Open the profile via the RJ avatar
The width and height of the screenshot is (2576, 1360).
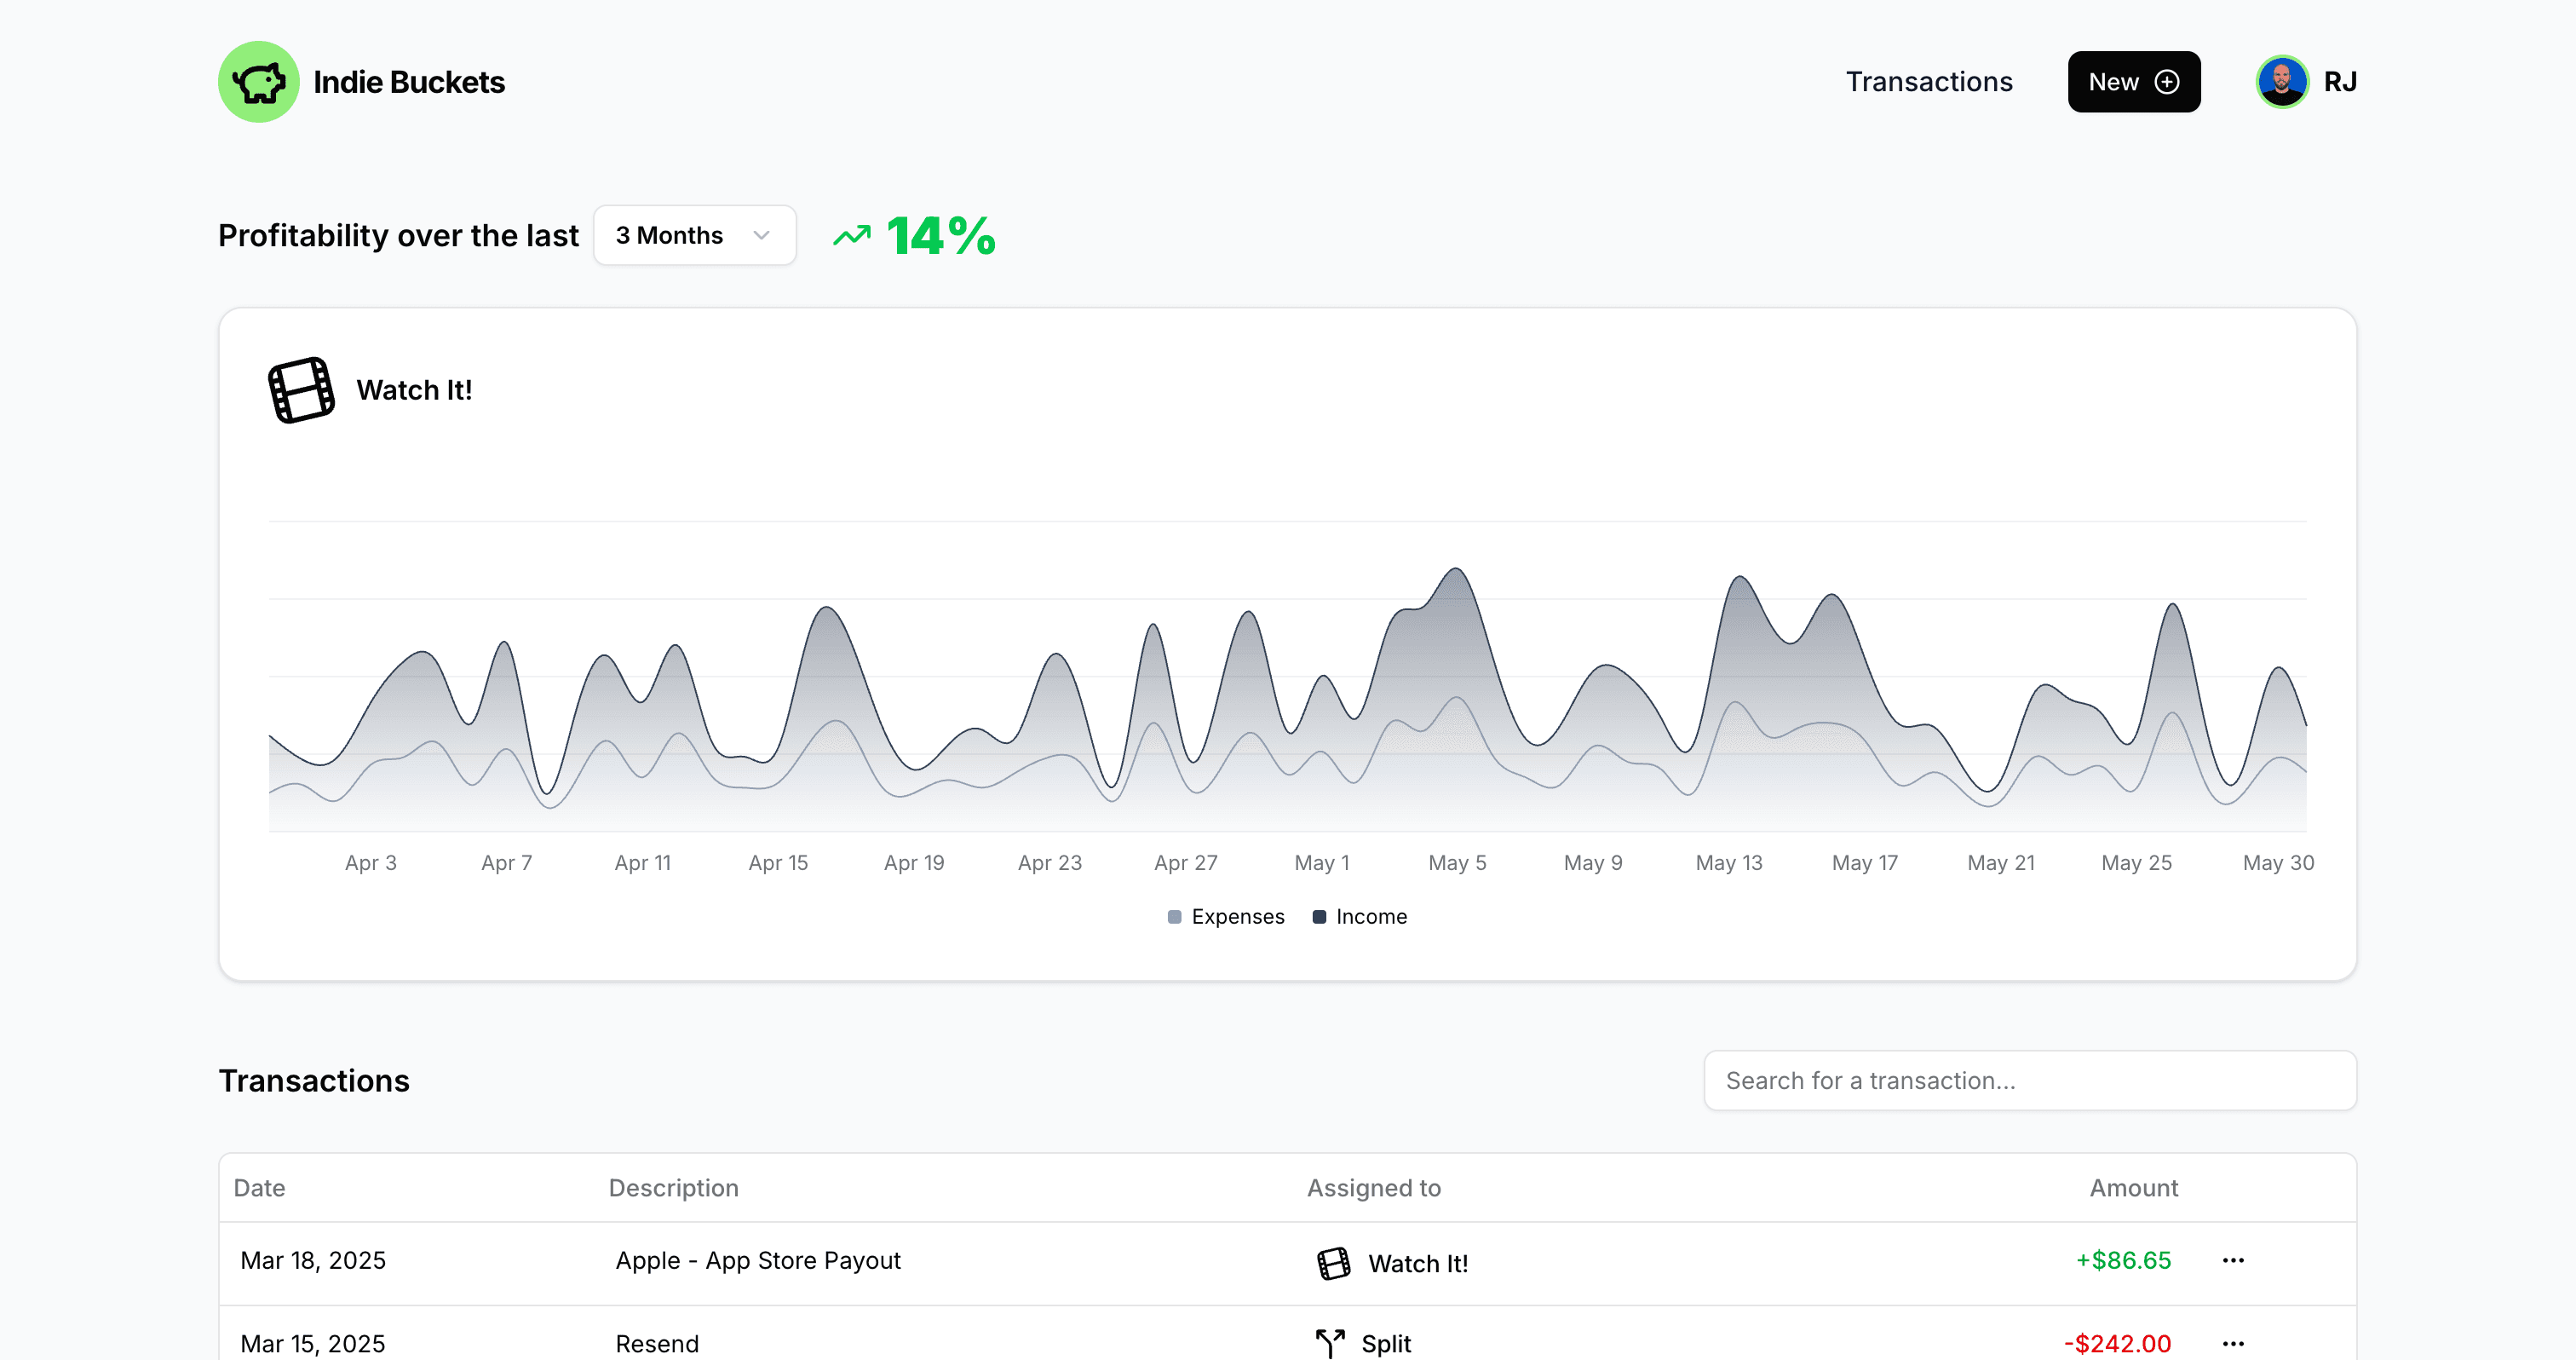point(2281,81)
